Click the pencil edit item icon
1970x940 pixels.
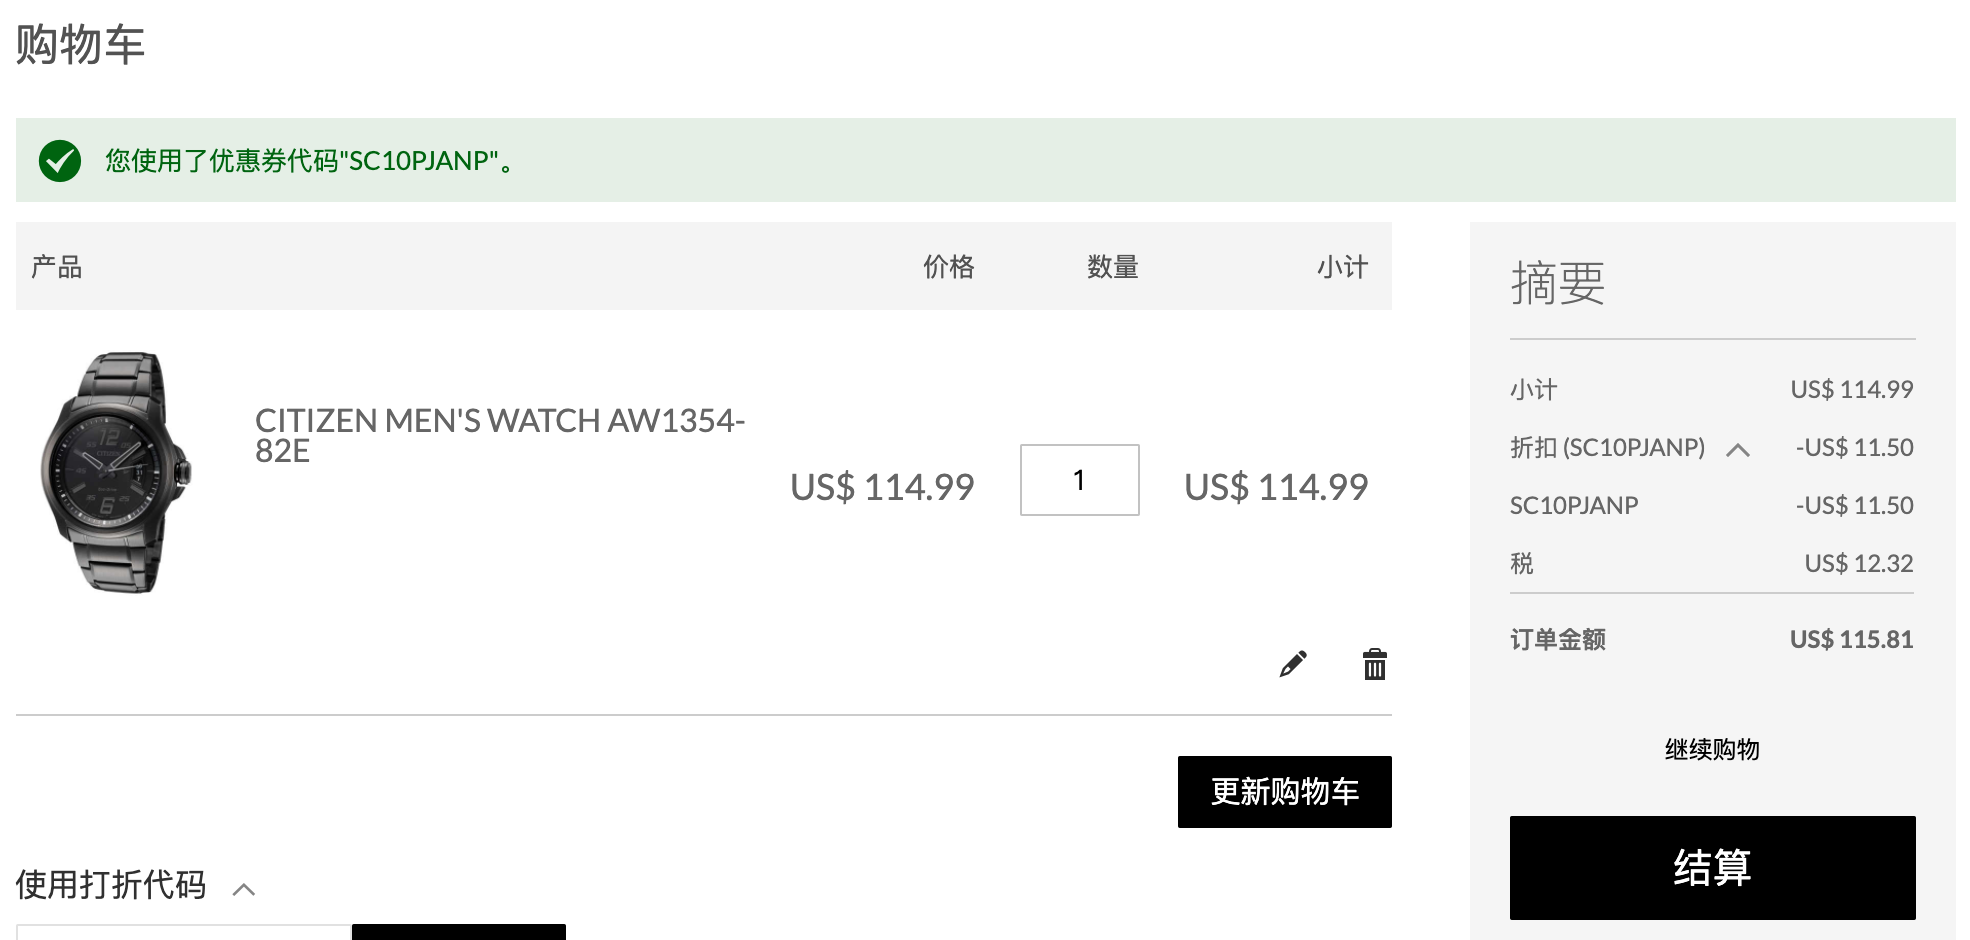tap(1293, 664)
